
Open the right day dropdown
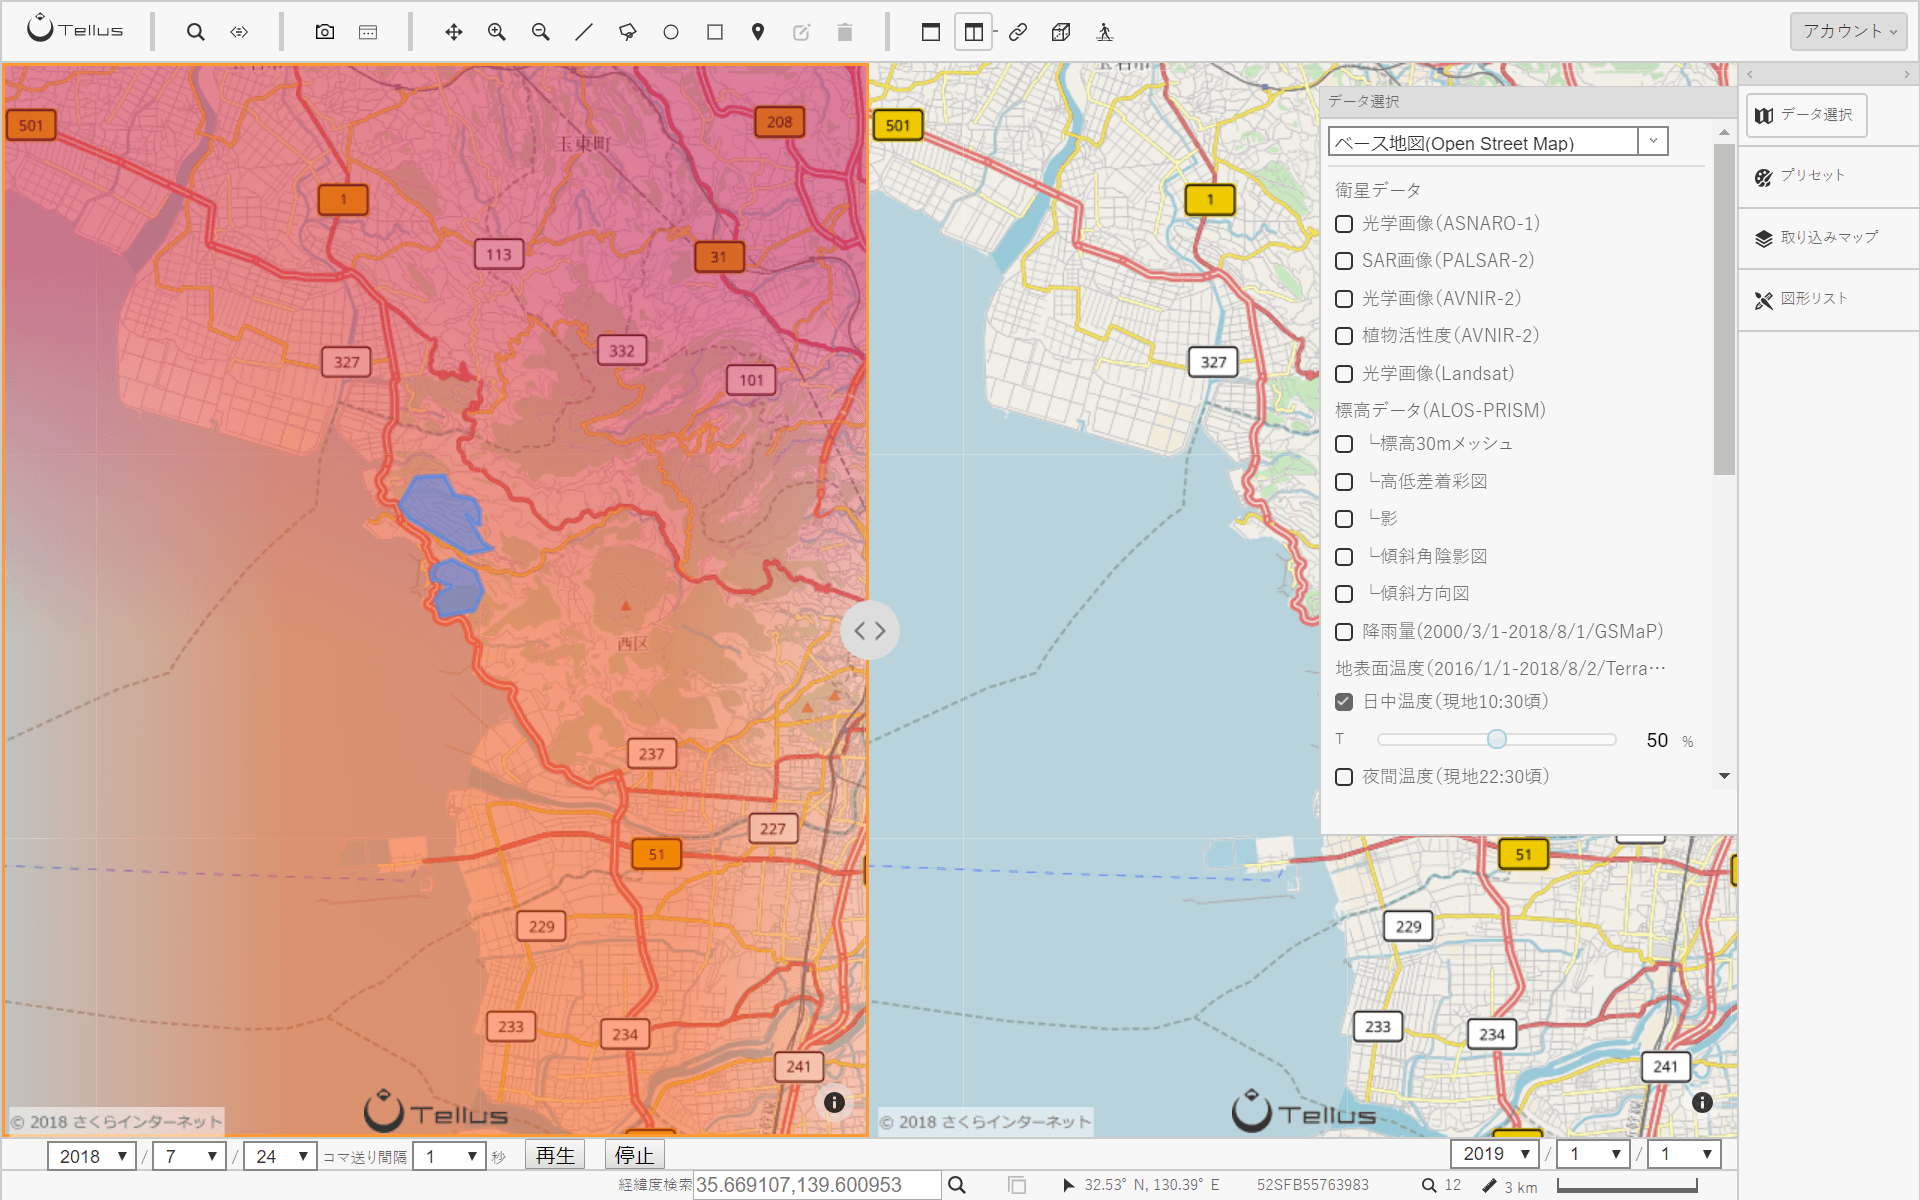(x=1684, y=1154)
